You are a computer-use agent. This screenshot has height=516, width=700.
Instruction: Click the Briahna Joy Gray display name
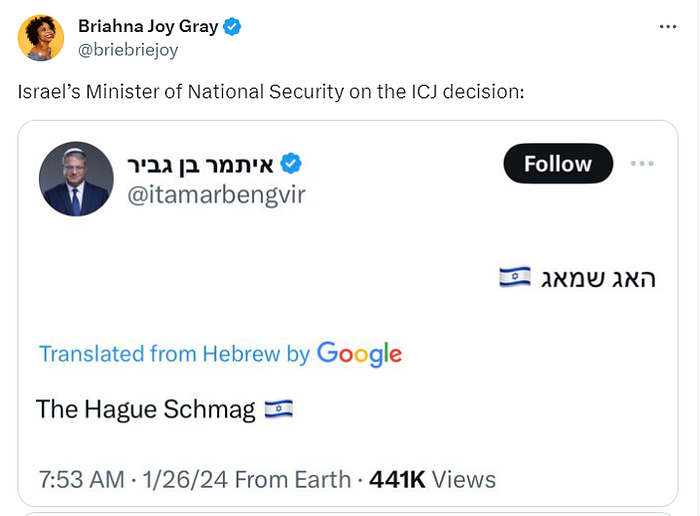click(x=148, y=26)
